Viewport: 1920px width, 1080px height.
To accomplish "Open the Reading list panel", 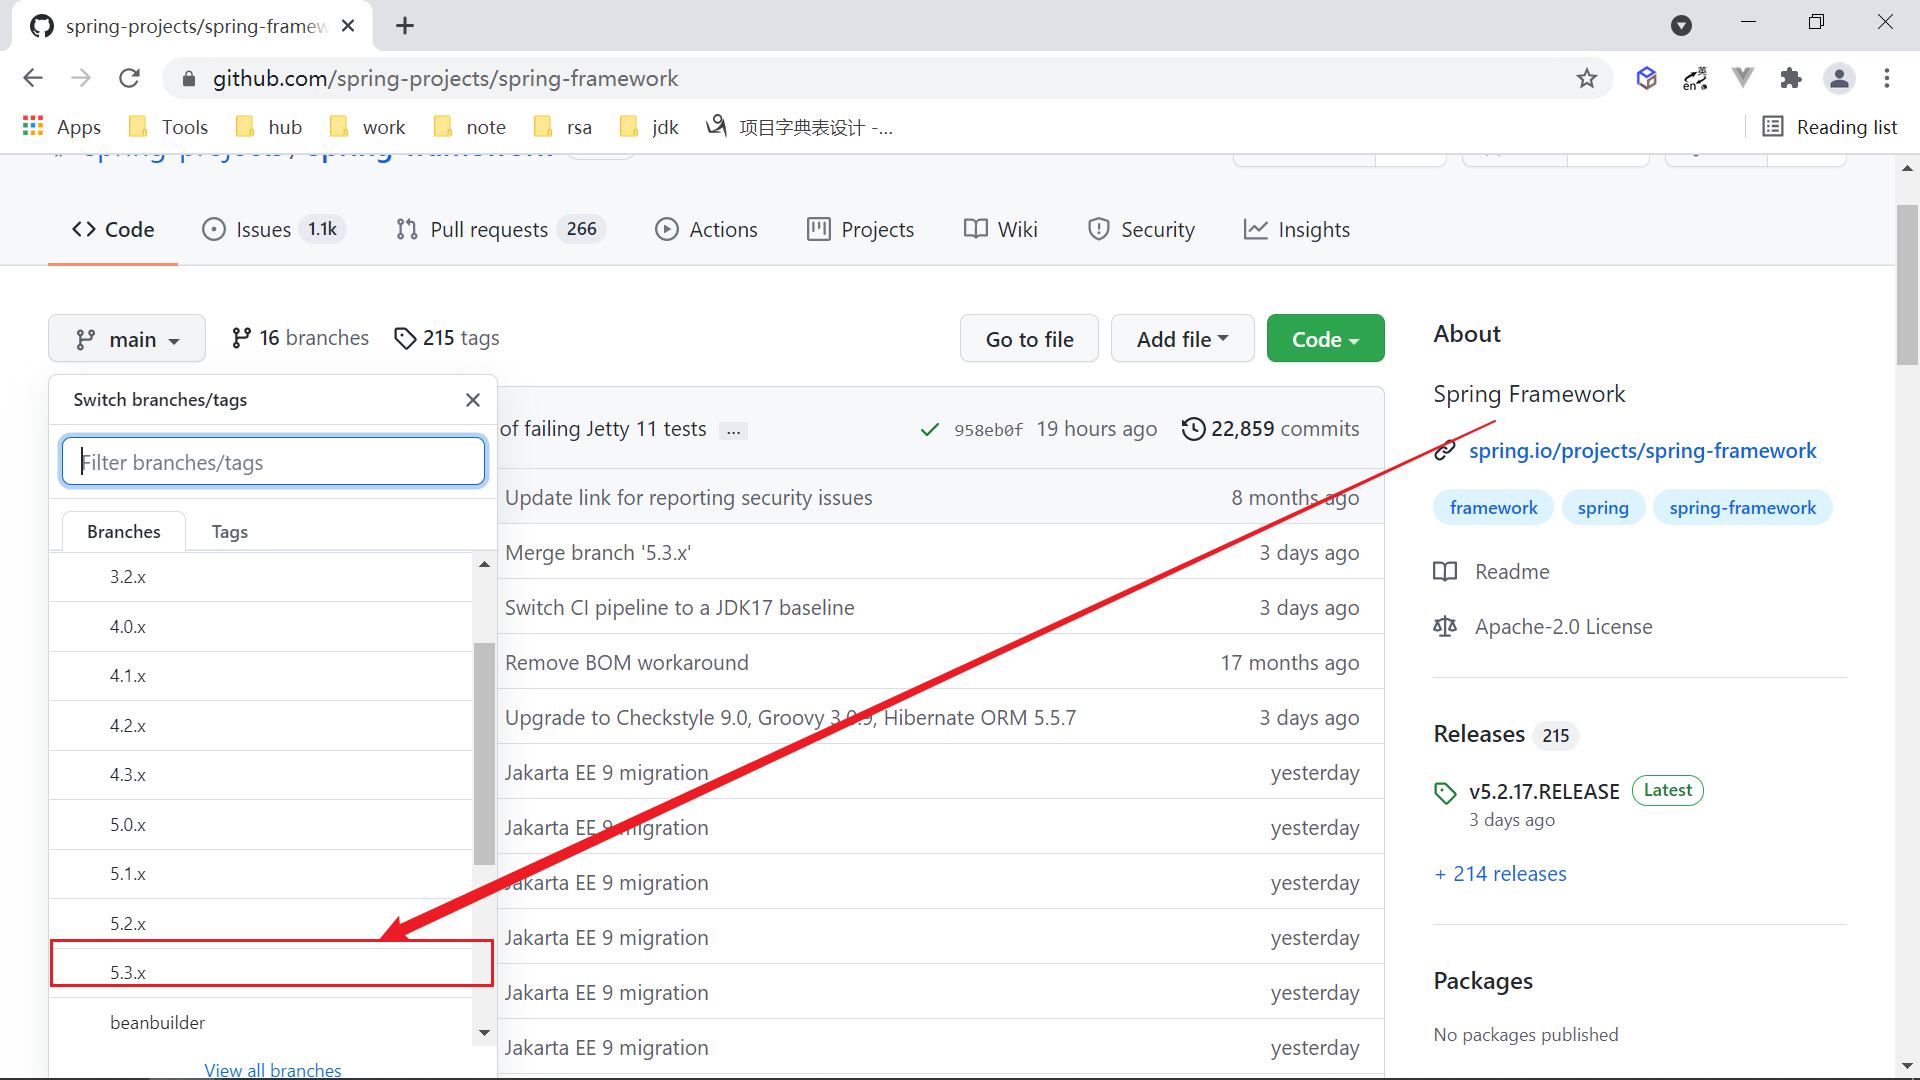I will point(1830,127).
